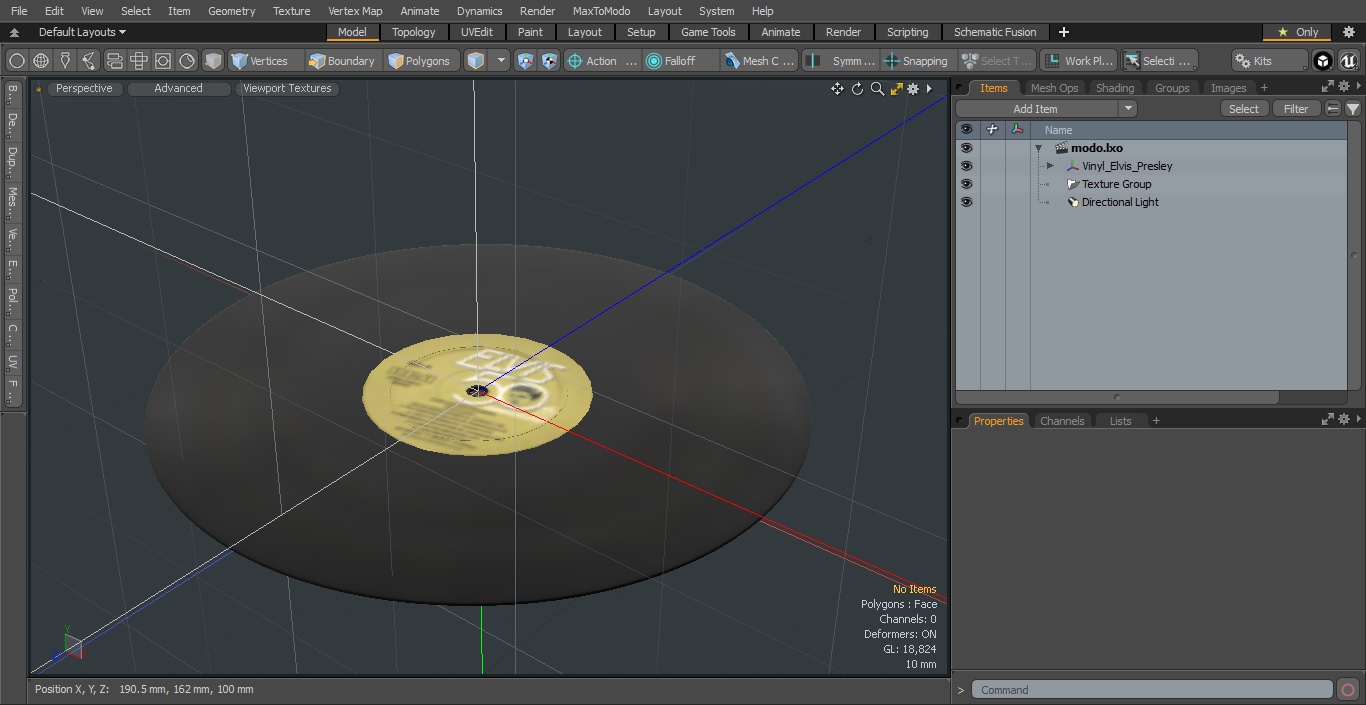
Task: Click the gray cube item-mode icon
Action: click(213, 61)
